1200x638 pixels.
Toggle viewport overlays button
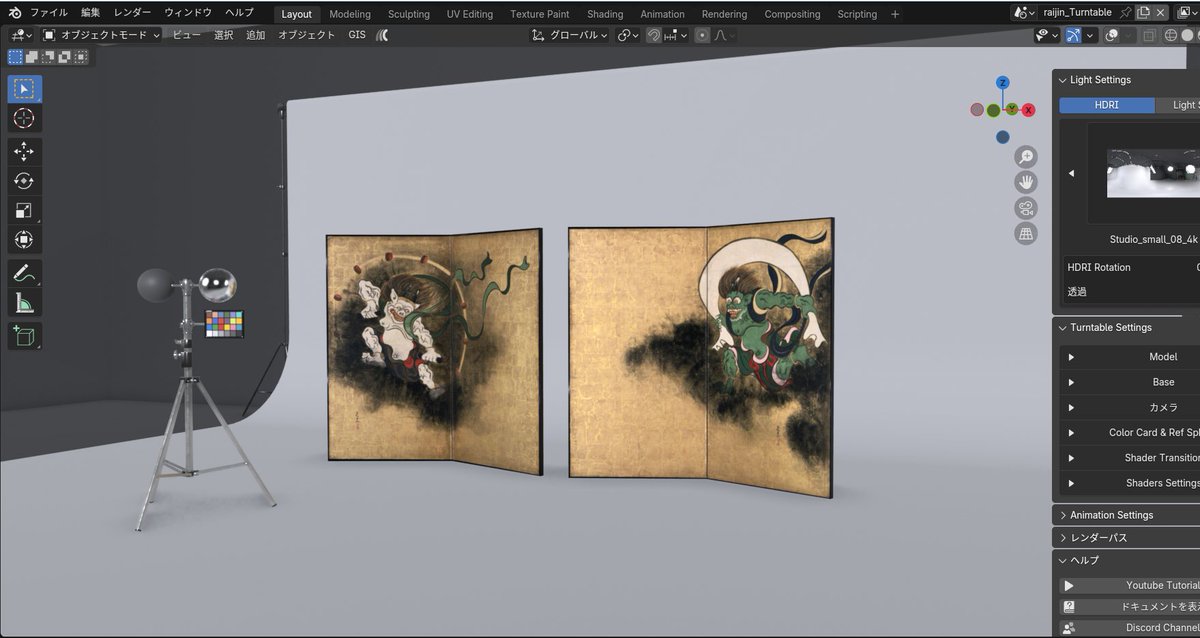[1111, 35]
